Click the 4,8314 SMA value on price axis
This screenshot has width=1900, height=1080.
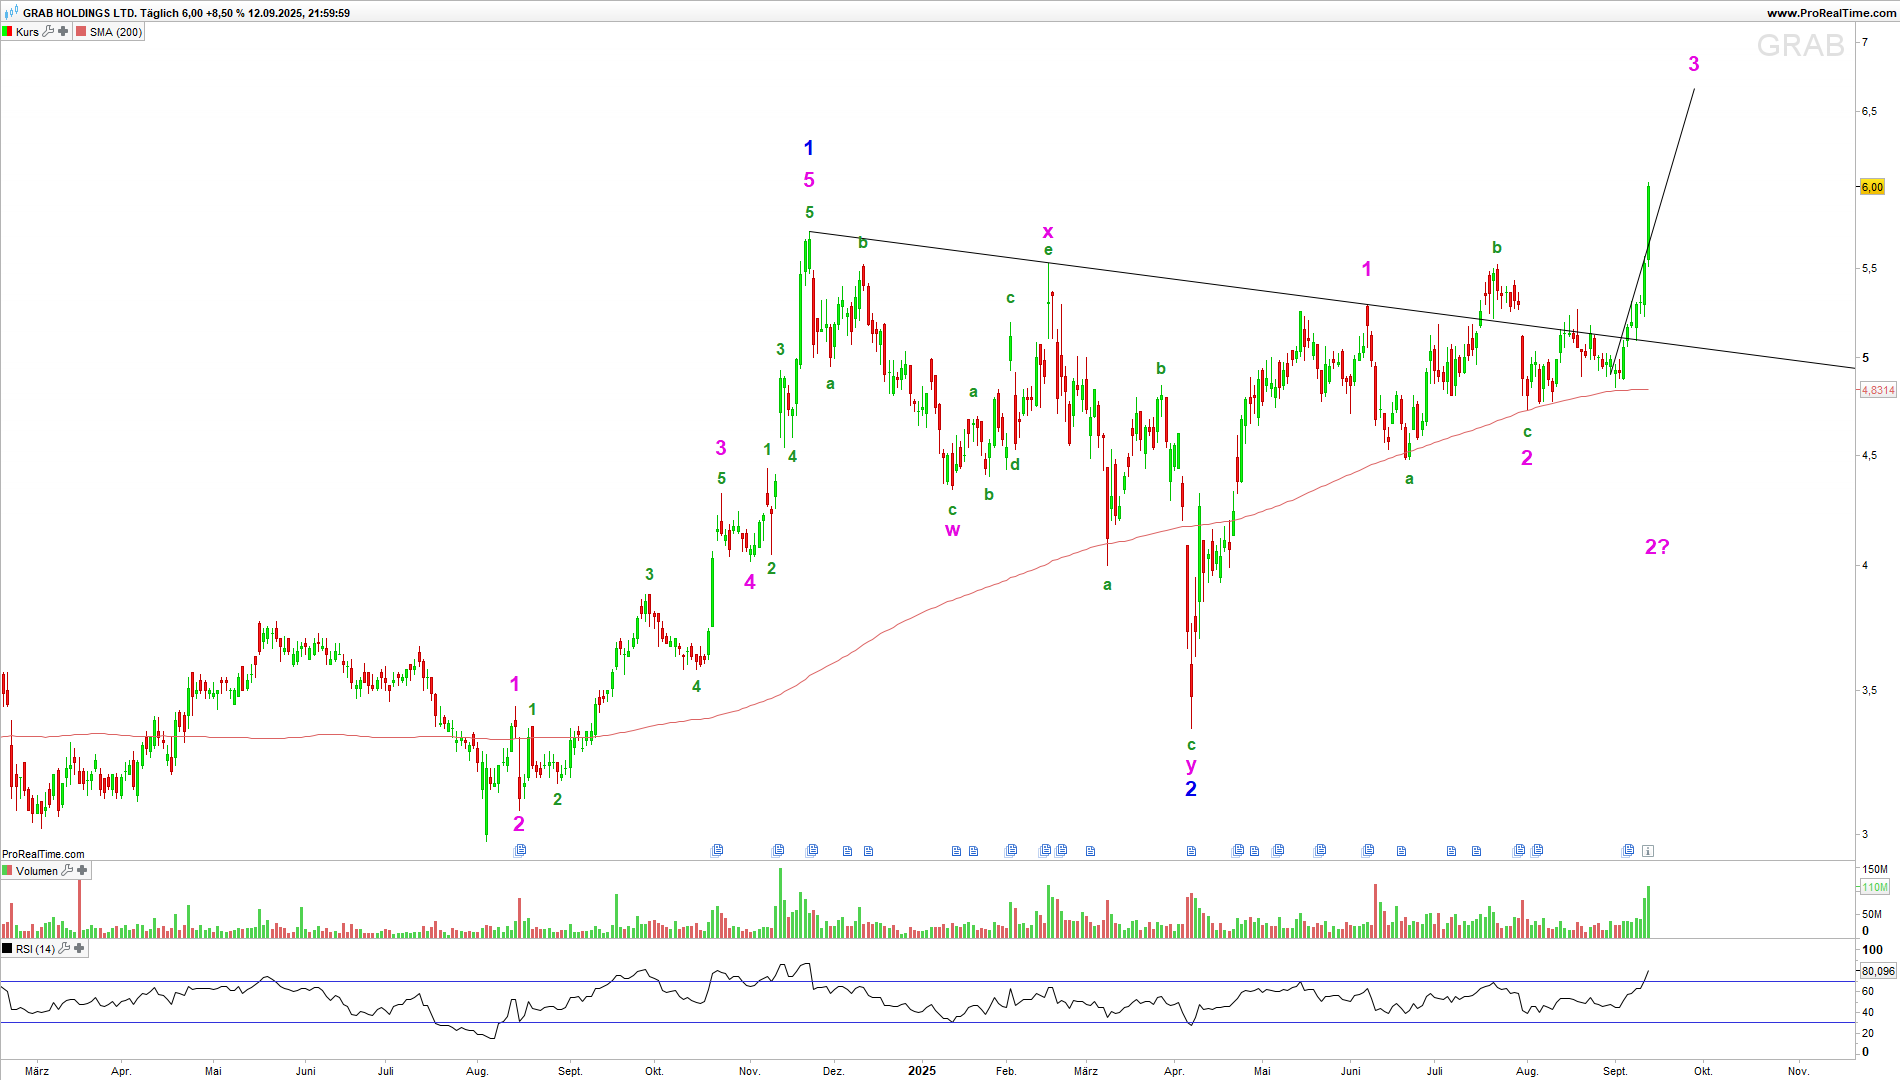[x=1877, y=390]
